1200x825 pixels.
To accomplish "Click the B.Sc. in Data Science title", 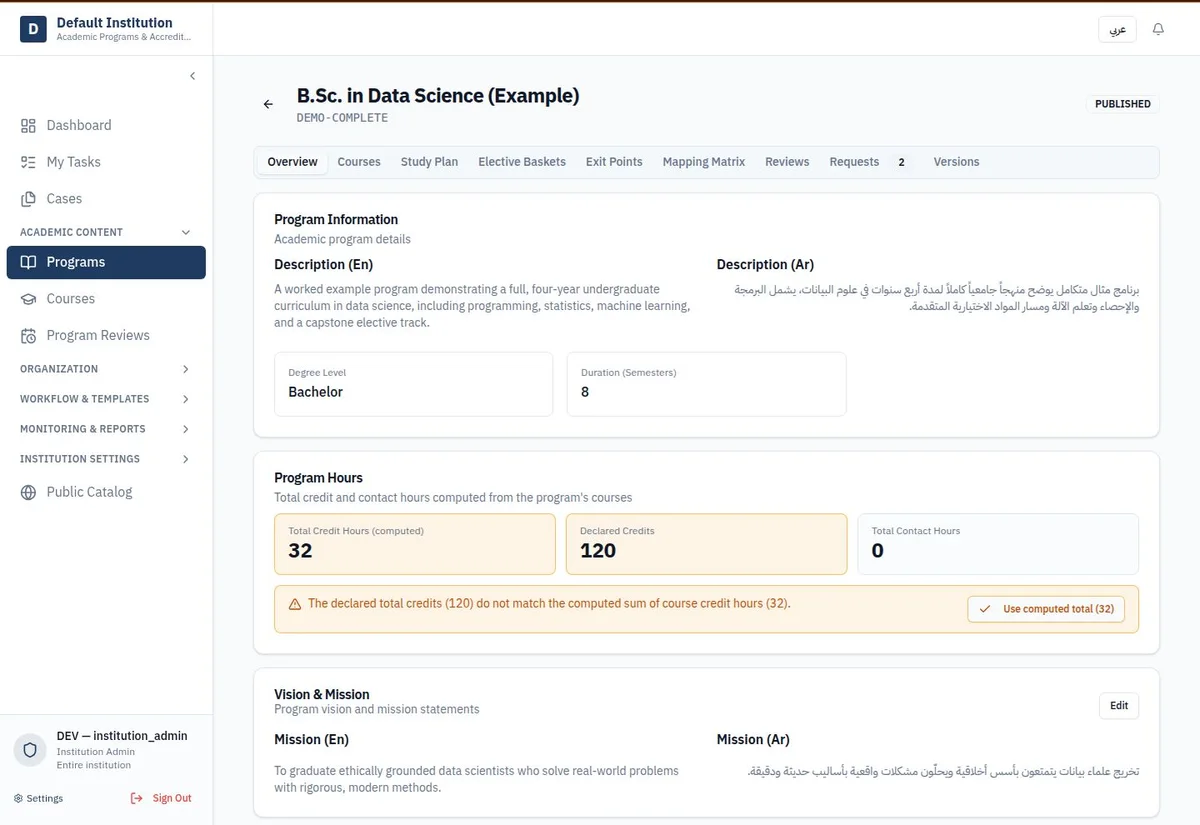I will pos(438,96).
